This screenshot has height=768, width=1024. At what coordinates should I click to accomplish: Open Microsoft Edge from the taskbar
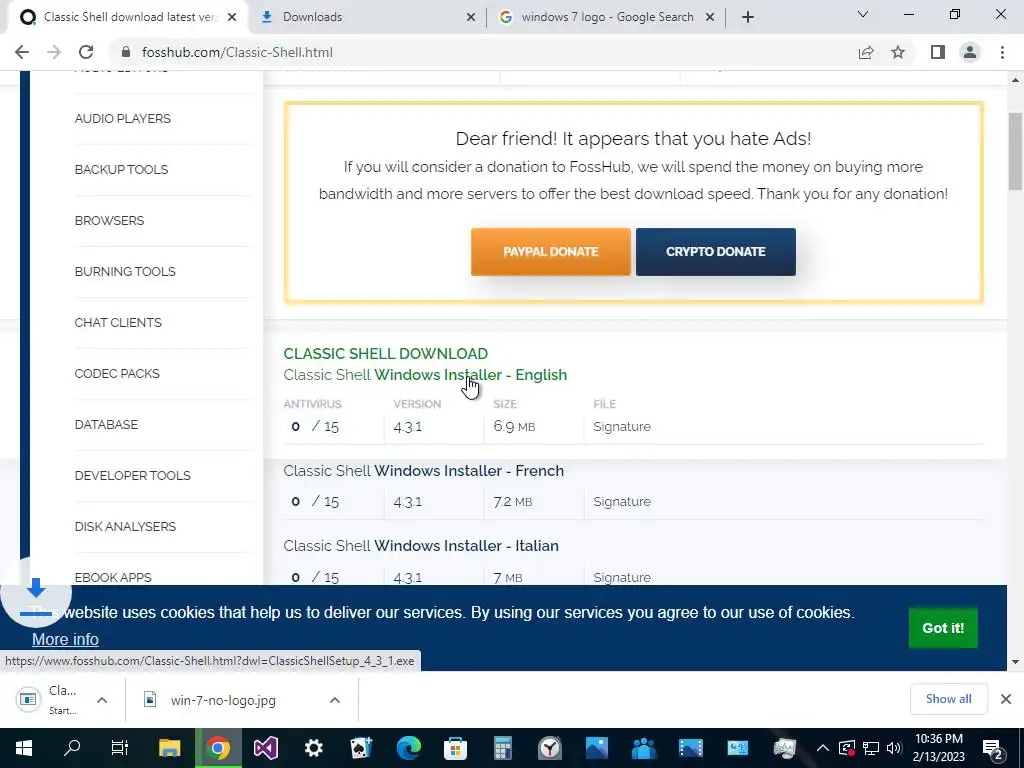pyautogui.click(x=409, y=748)
